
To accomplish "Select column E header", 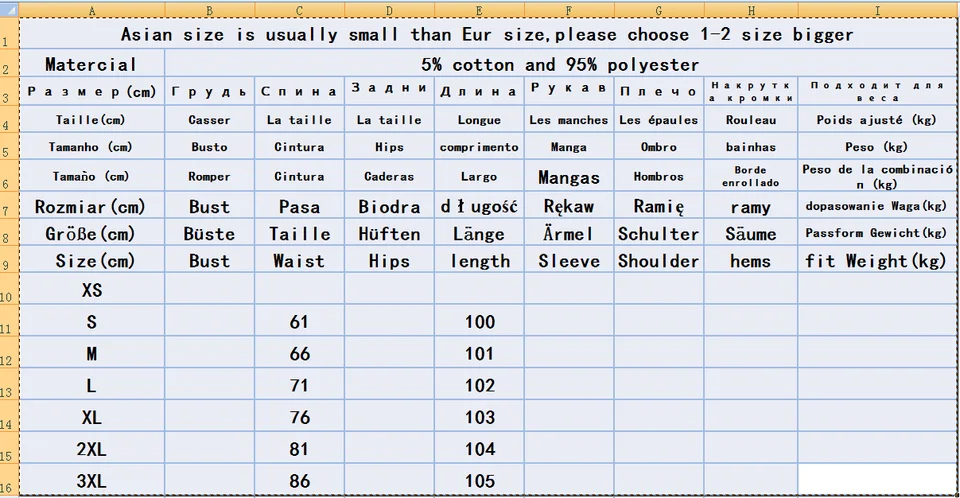I will tap(479, 10).
